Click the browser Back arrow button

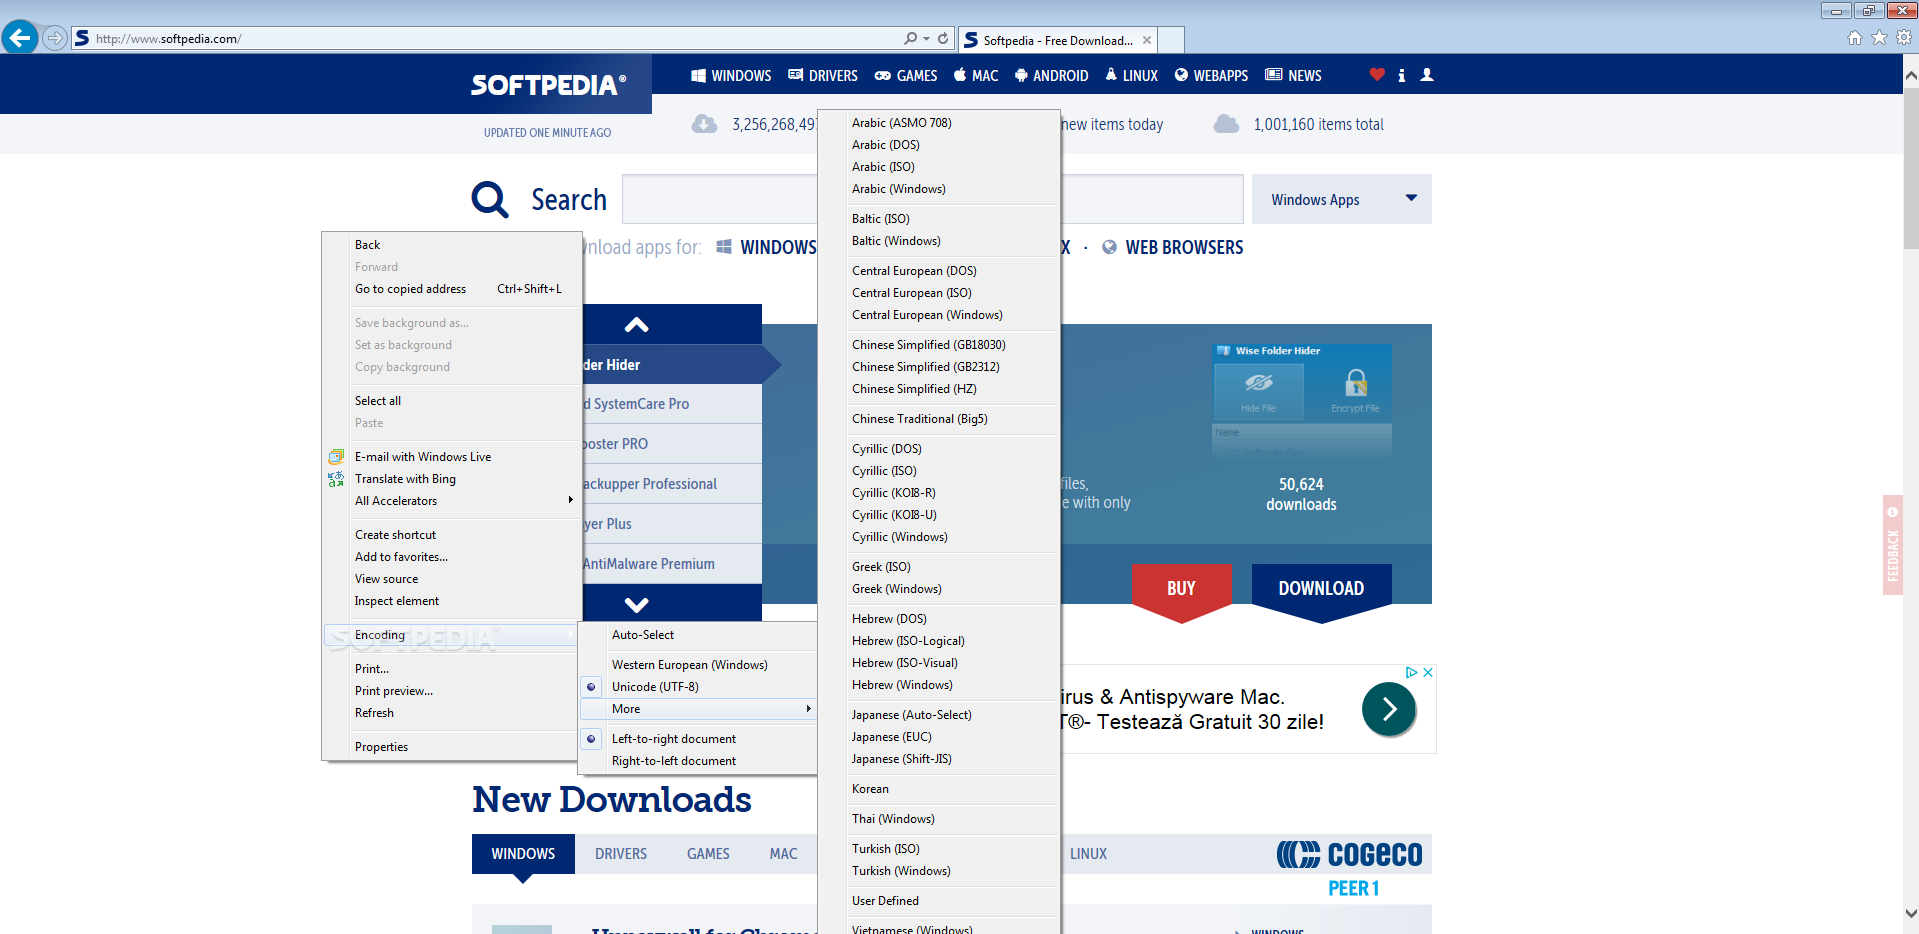[20, 38]
